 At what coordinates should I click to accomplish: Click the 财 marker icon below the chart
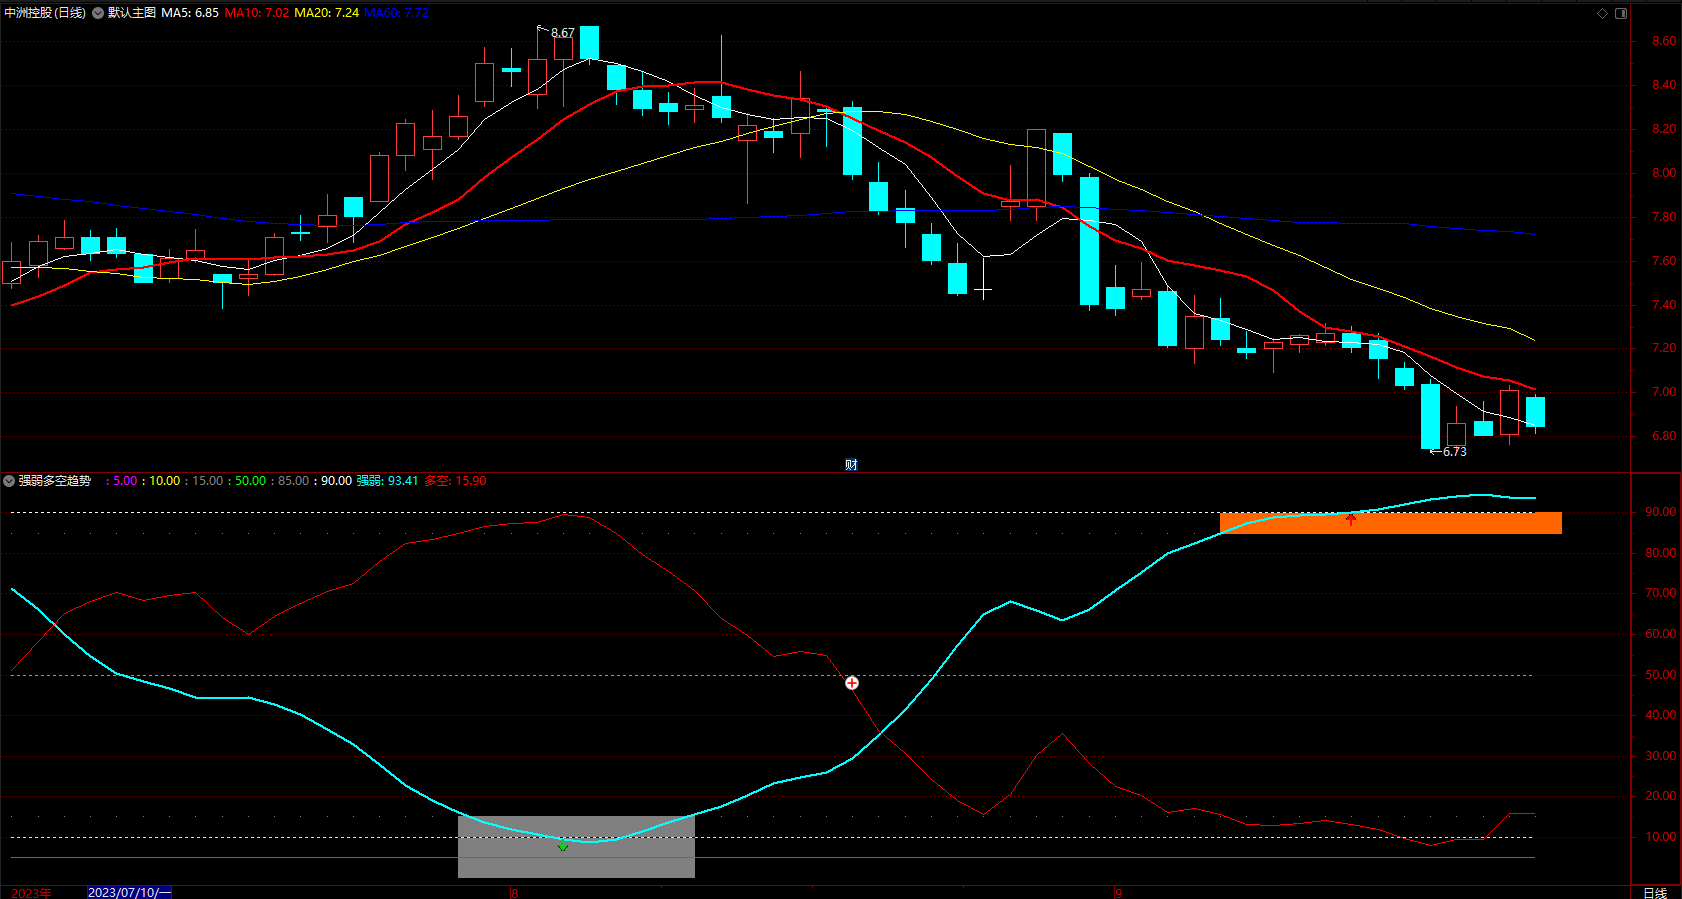(851, 464)
